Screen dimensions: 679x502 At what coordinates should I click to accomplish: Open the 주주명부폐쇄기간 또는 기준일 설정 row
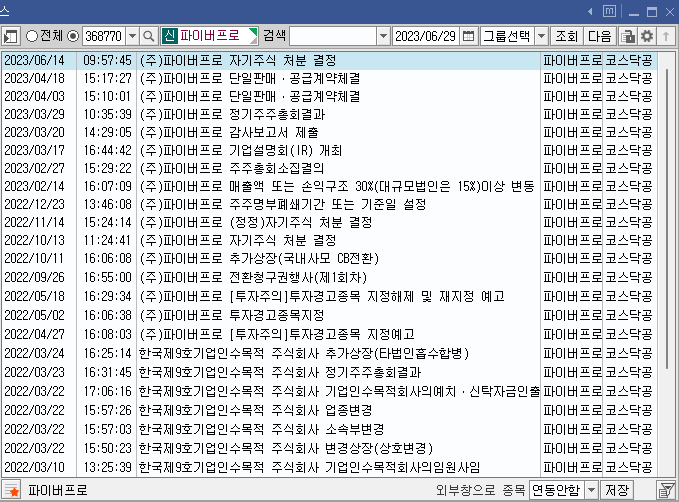[x=329, y=204]
